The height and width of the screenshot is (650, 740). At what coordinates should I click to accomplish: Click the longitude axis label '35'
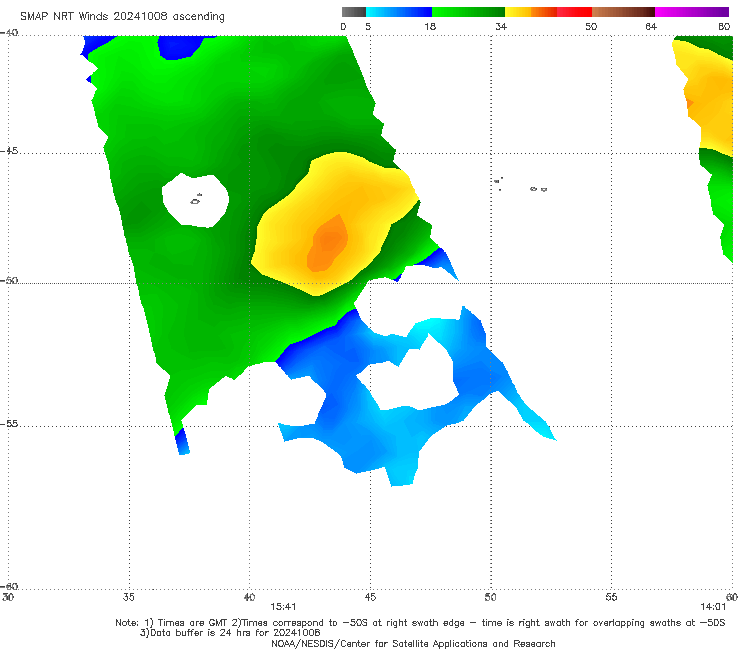coord(129,597)
